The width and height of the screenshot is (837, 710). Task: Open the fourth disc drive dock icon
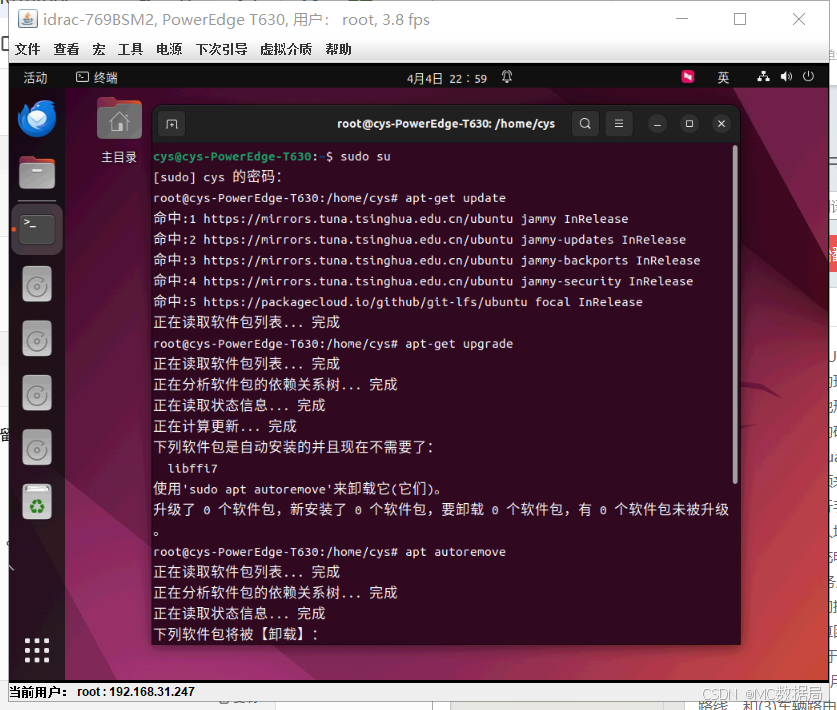click(37, 448)
